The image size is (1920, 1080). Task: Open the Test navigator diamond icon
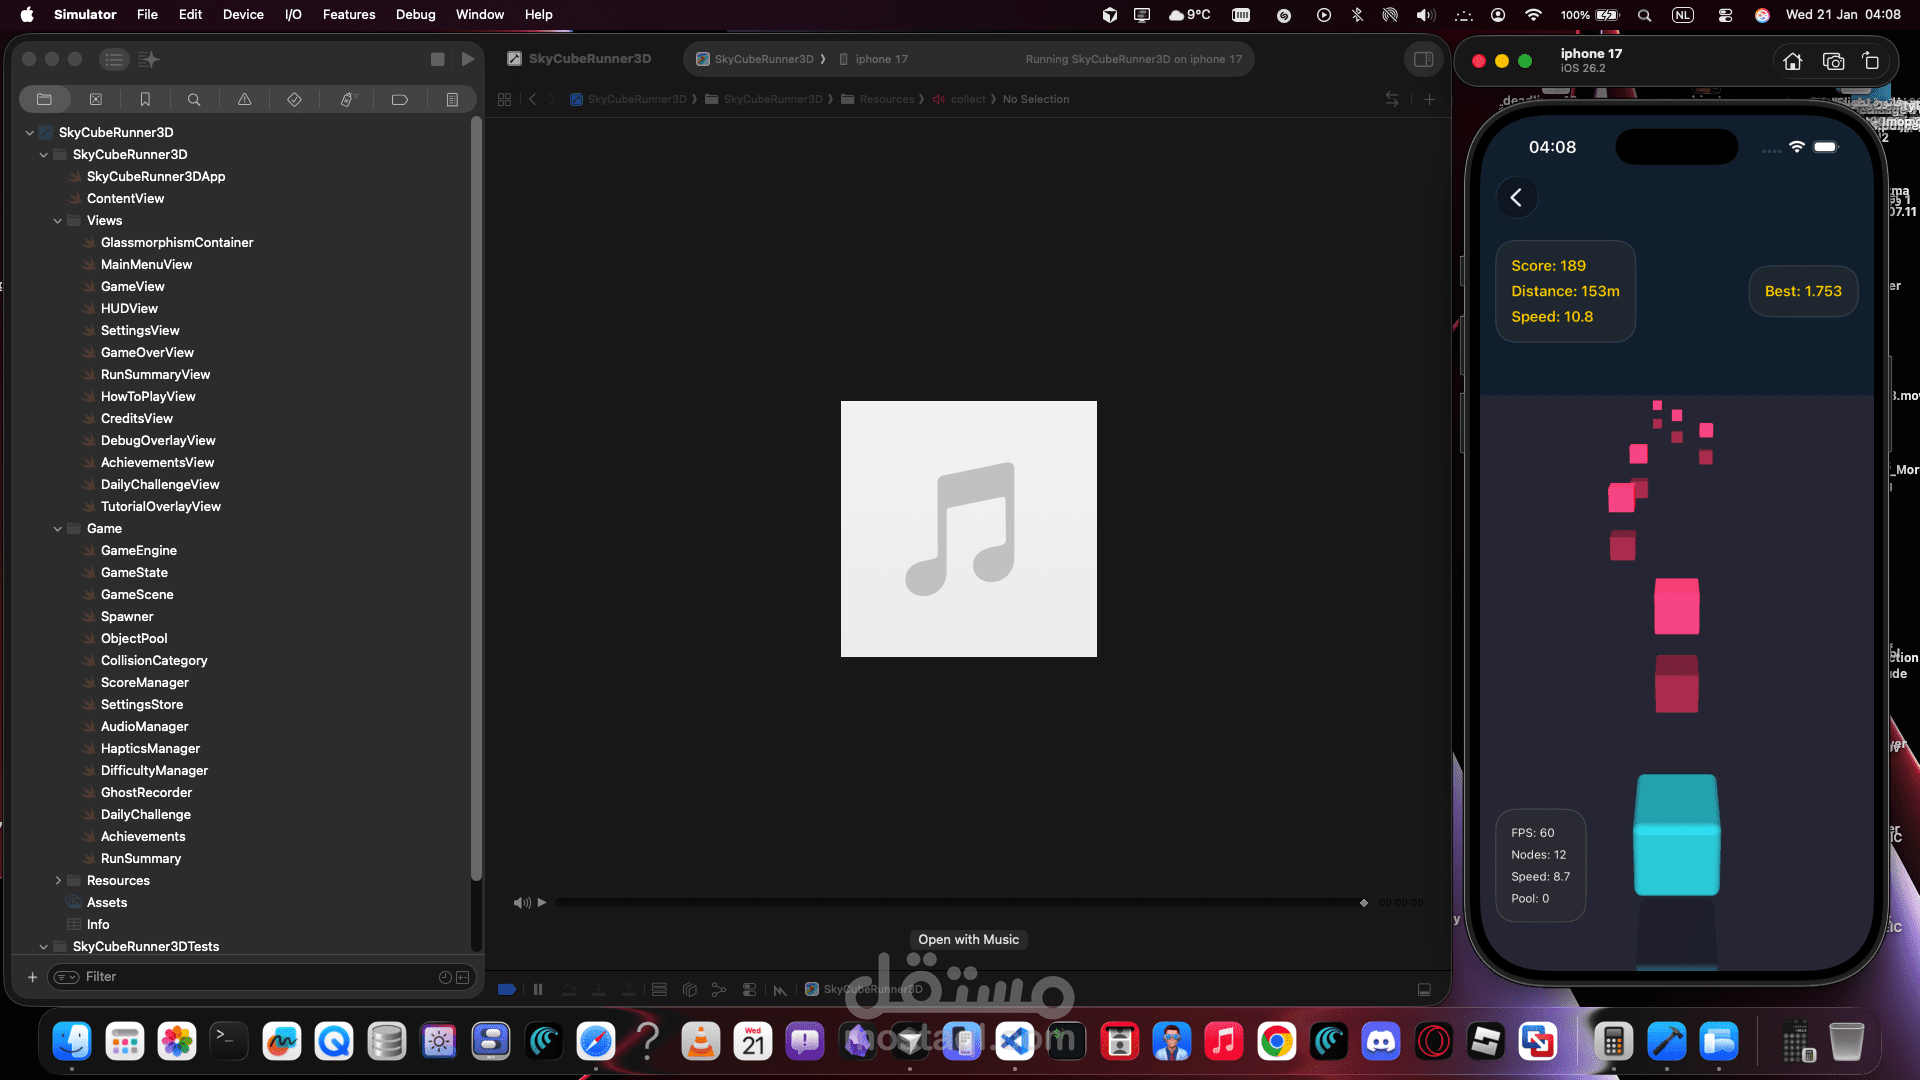click(x=294, y=99)
